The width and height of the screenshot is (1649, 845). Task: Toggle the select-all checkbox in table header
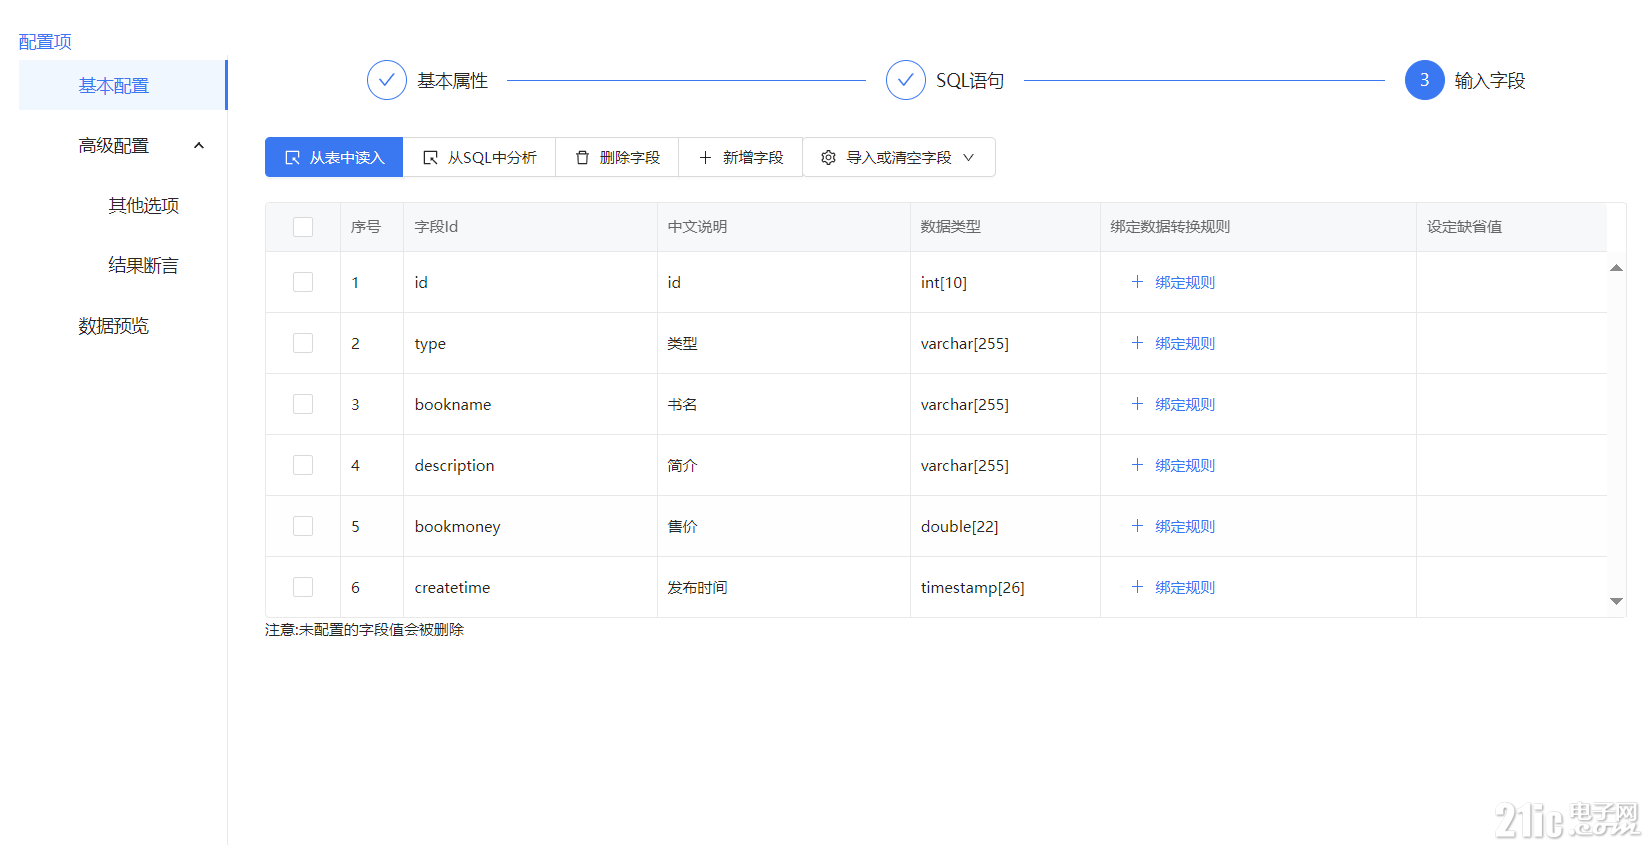pos(303,227)
